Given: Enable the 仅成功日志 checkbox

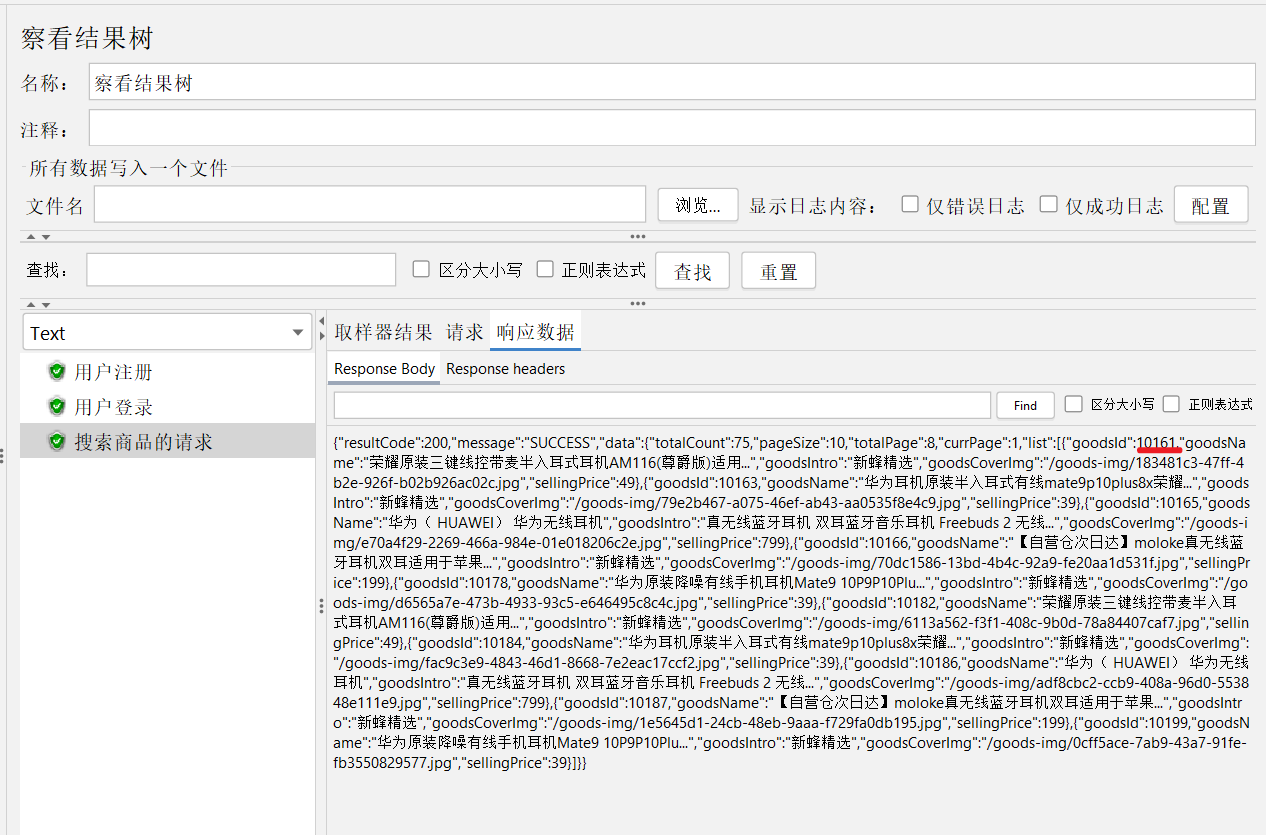Looking at the screenshot, I should pos(1048,204).
